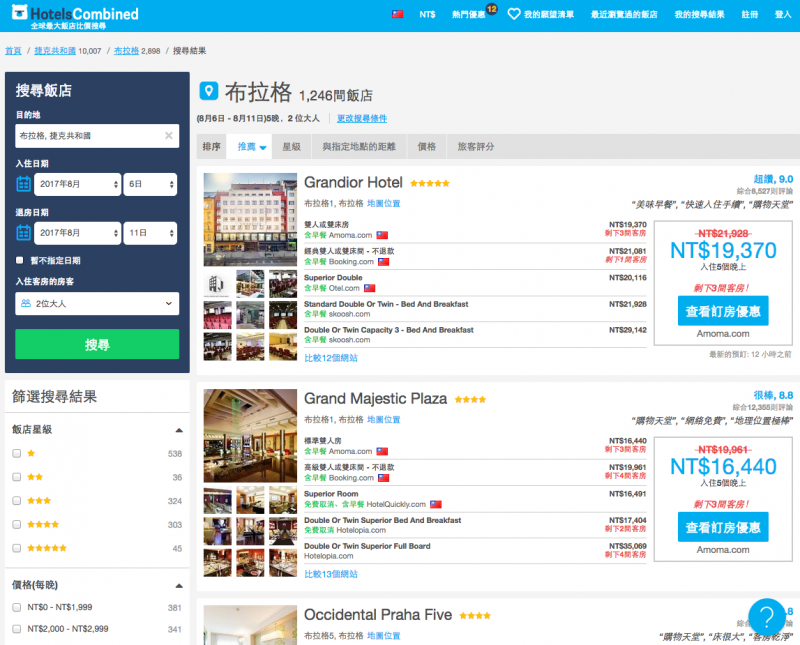Open the wishlist heart icon
The height and width of the screenshot is (645, 800).
(x=514, y=14)
